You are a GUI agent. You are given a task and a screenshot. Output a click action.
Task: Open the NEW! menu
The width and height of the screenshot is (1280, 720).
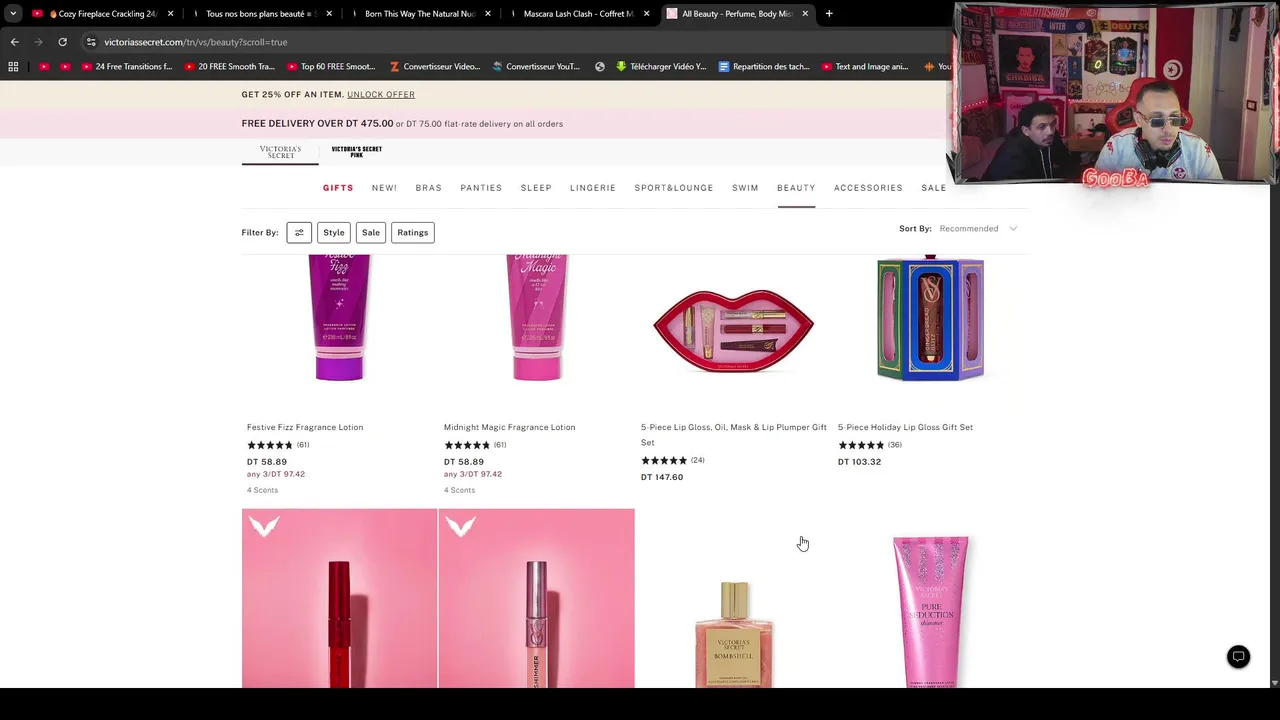pyautogui.click(x=384, y=188)
